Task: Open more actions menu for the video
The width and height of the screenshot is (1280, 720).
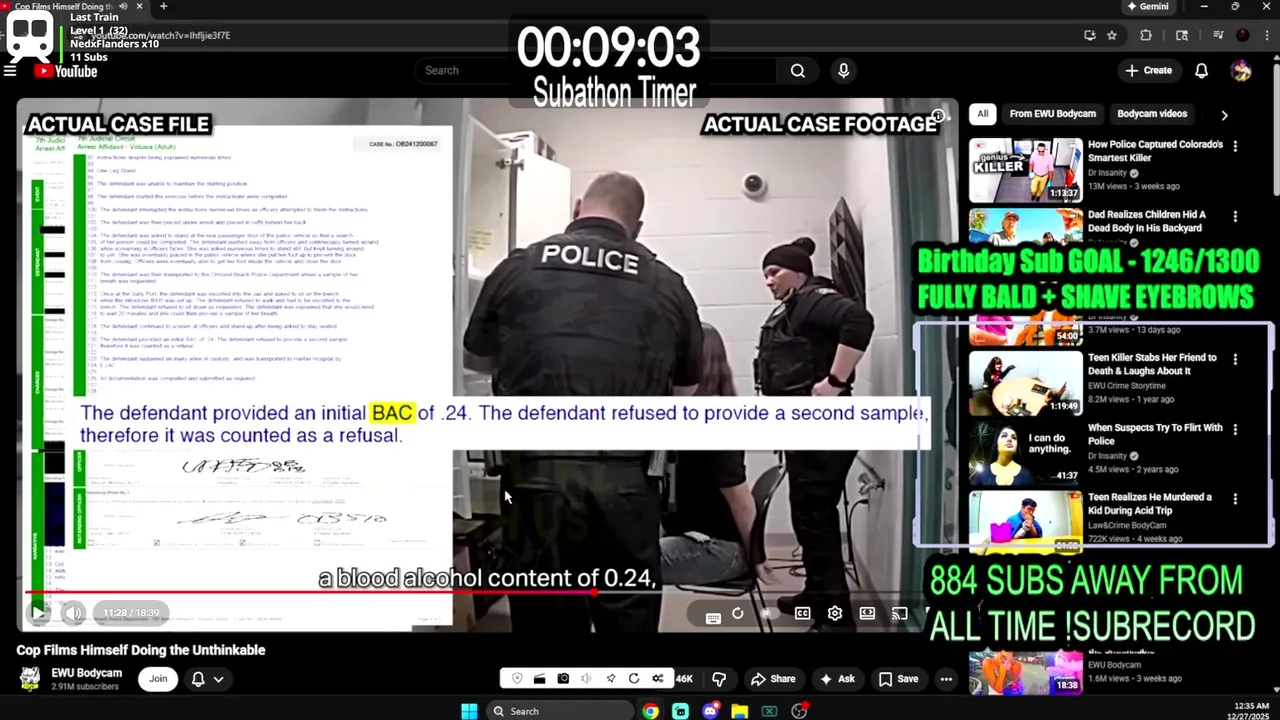Action: click(x=946, y=679)
